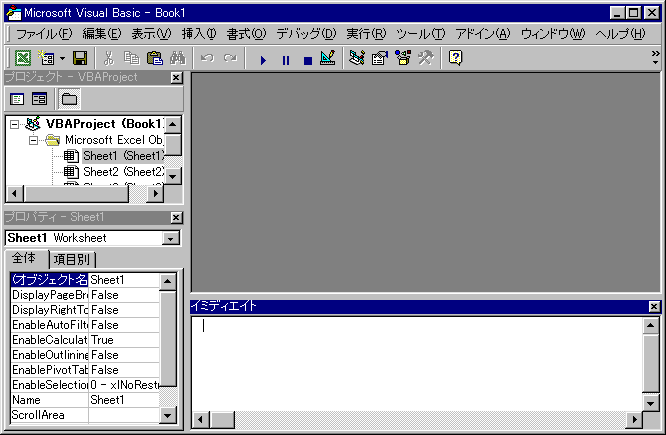Click the Copy icon
The height and width of the screenshot is (435, 666).
coord(132,58)
